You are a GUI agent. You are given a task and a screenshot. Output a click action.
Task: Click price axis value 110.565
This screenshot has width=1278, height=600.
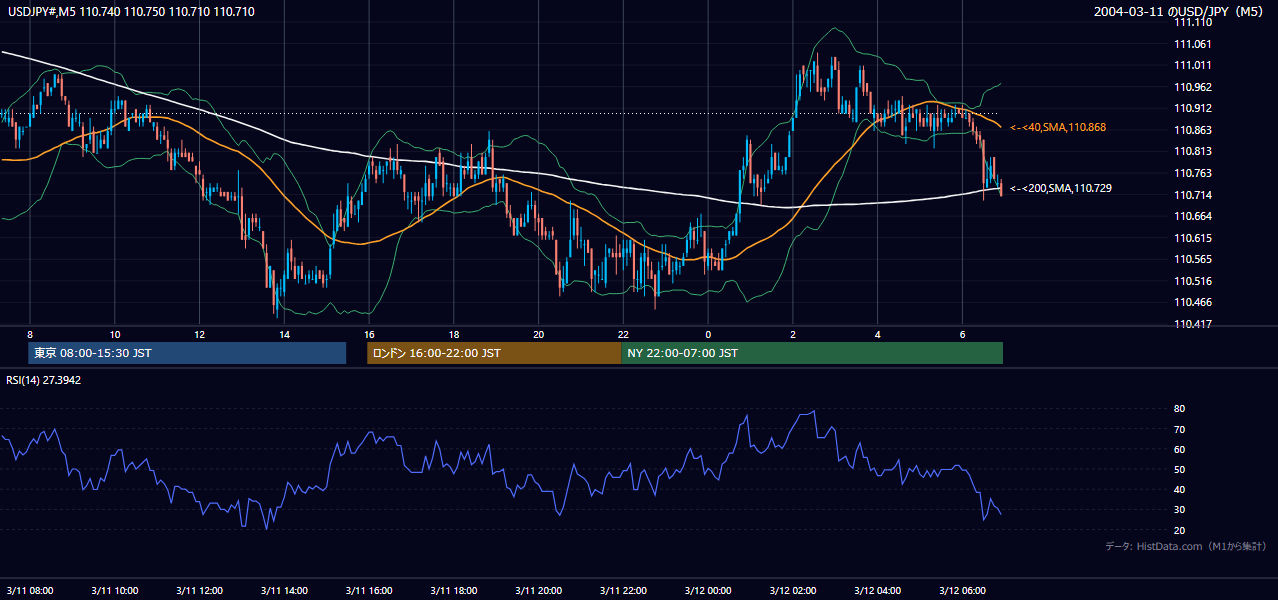click(1192, 259)
